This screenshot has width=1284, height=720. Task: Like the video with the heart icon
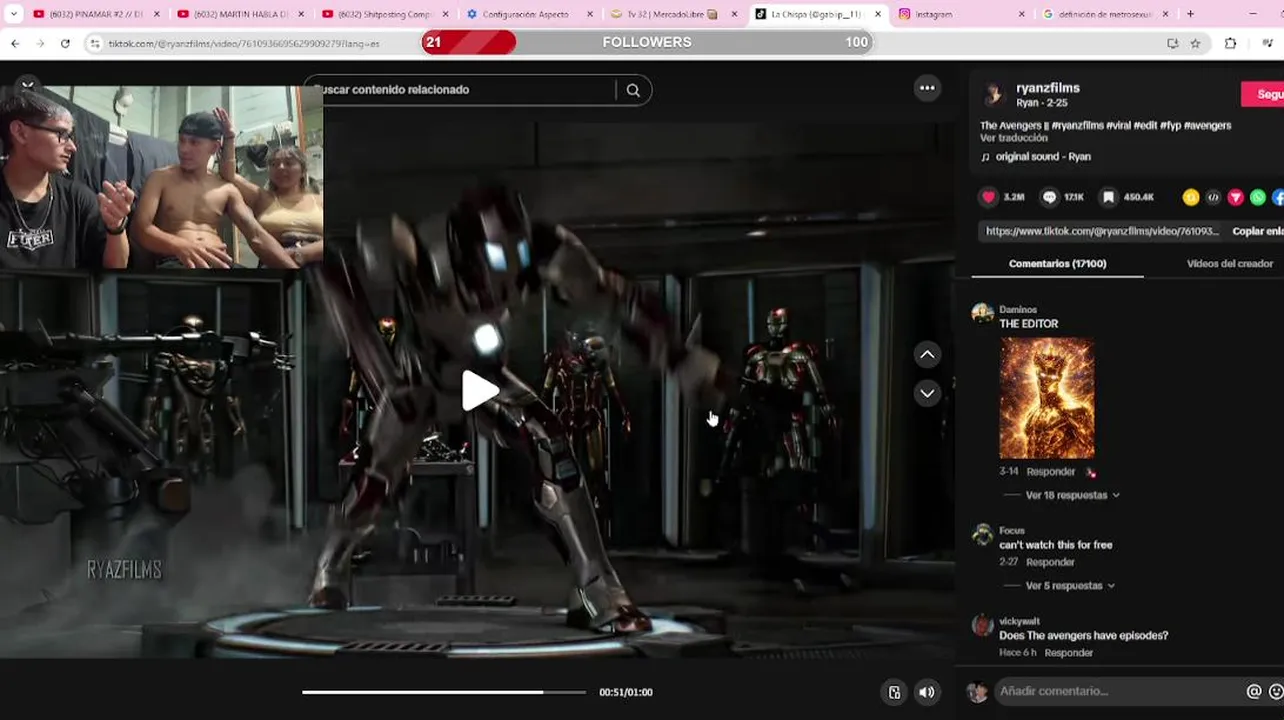(989, 197)
